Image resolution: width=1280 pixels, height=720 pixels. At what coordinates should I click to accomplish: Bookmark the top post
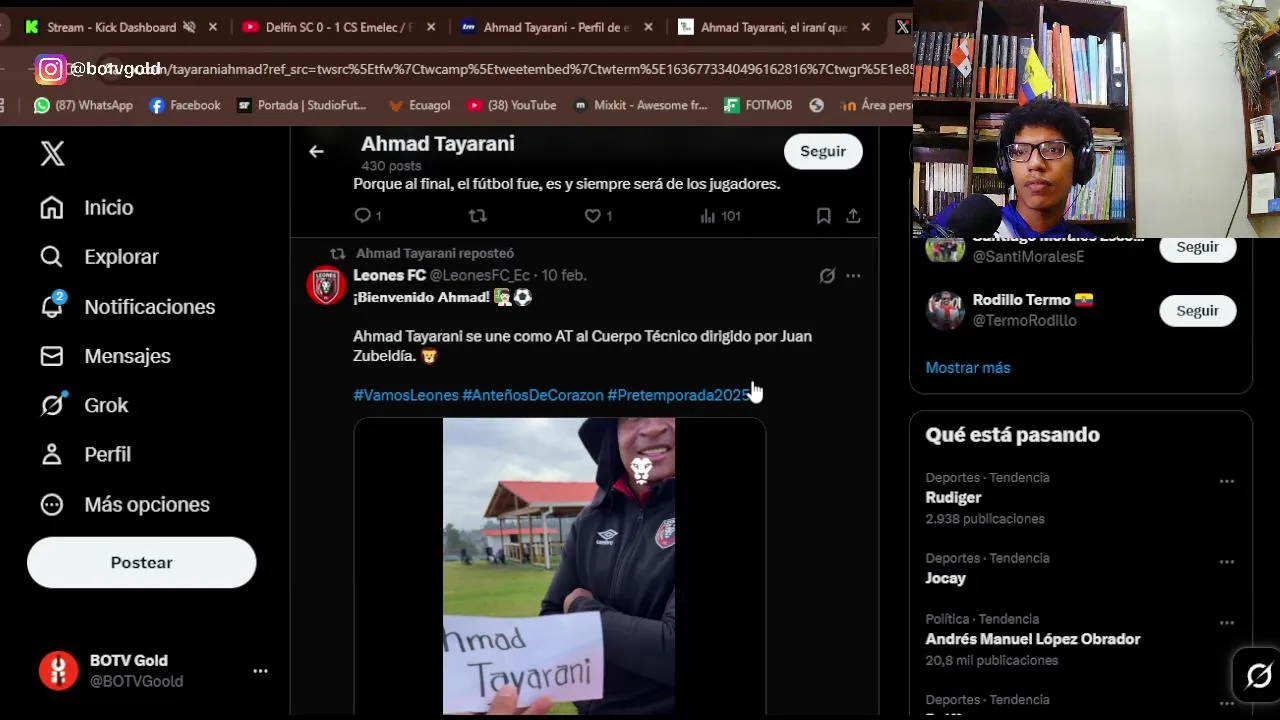pos(823,216)
